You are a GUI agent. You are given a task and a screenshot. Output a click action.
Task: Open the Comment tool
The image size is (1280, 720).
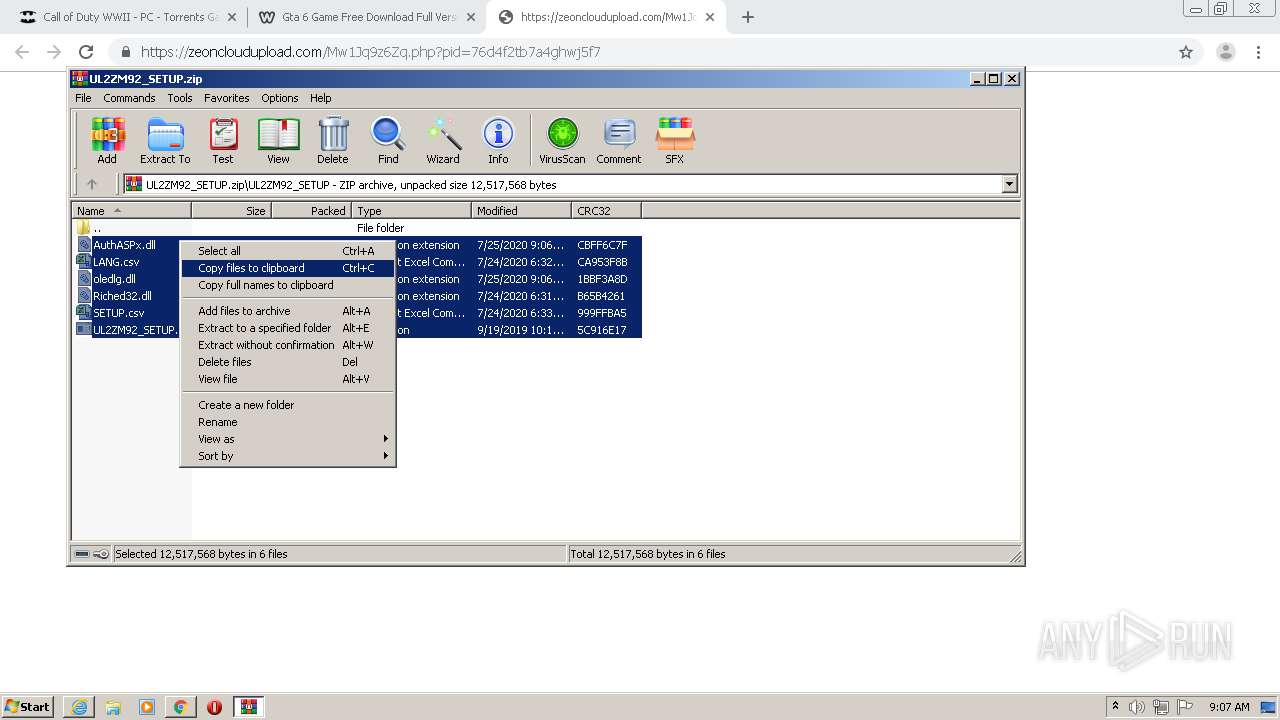click(x=619, y=140)
